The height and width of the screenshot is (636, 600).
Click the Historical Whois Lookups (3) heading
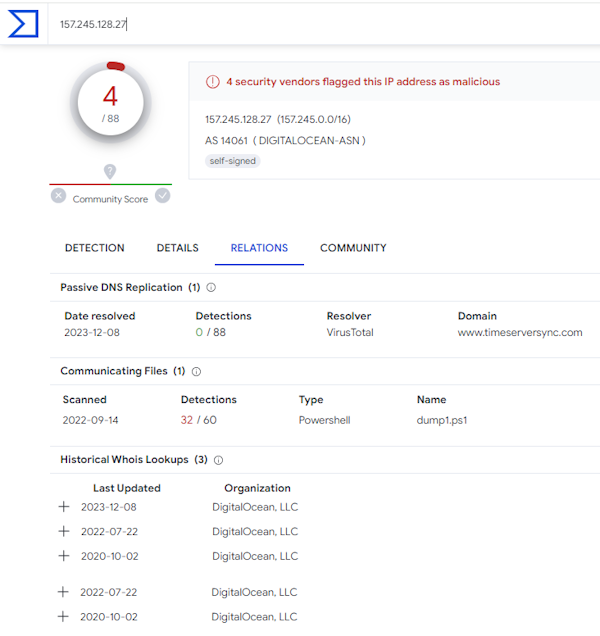point(134,460)
